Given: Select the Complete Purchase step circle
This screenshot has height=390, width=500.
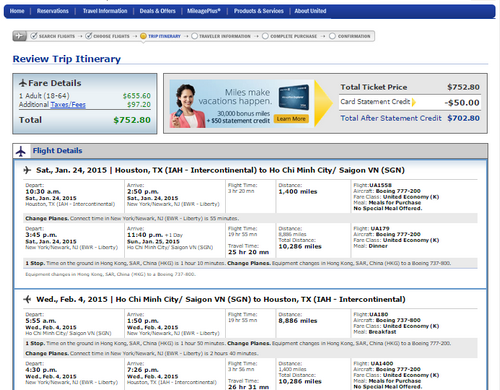Looking at the screenshot, I should (265, 36).
